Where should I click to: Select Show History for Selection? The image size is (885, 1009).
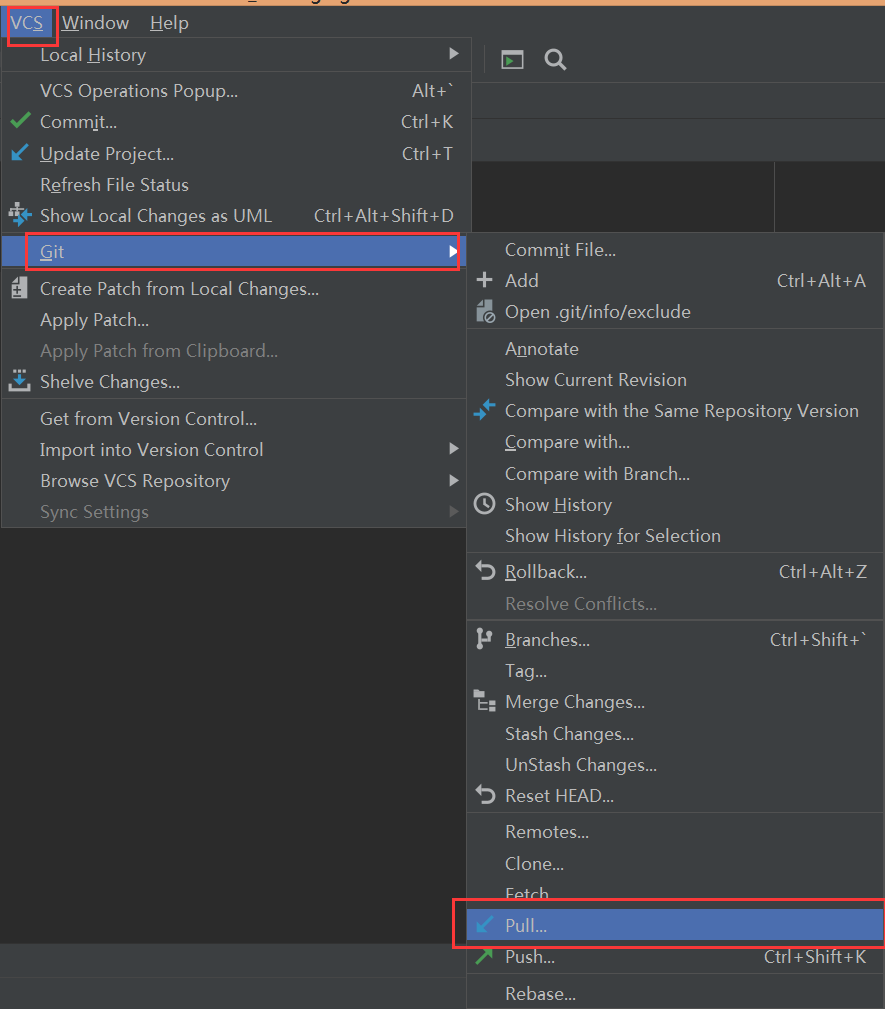point(675,535)
